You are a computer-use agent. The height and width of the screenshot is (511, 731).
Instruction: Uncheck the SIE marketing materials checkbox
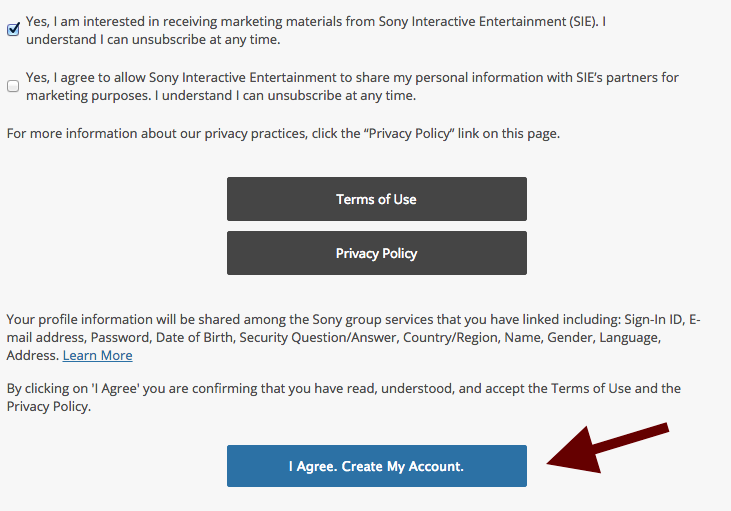(x=13, y=29)
